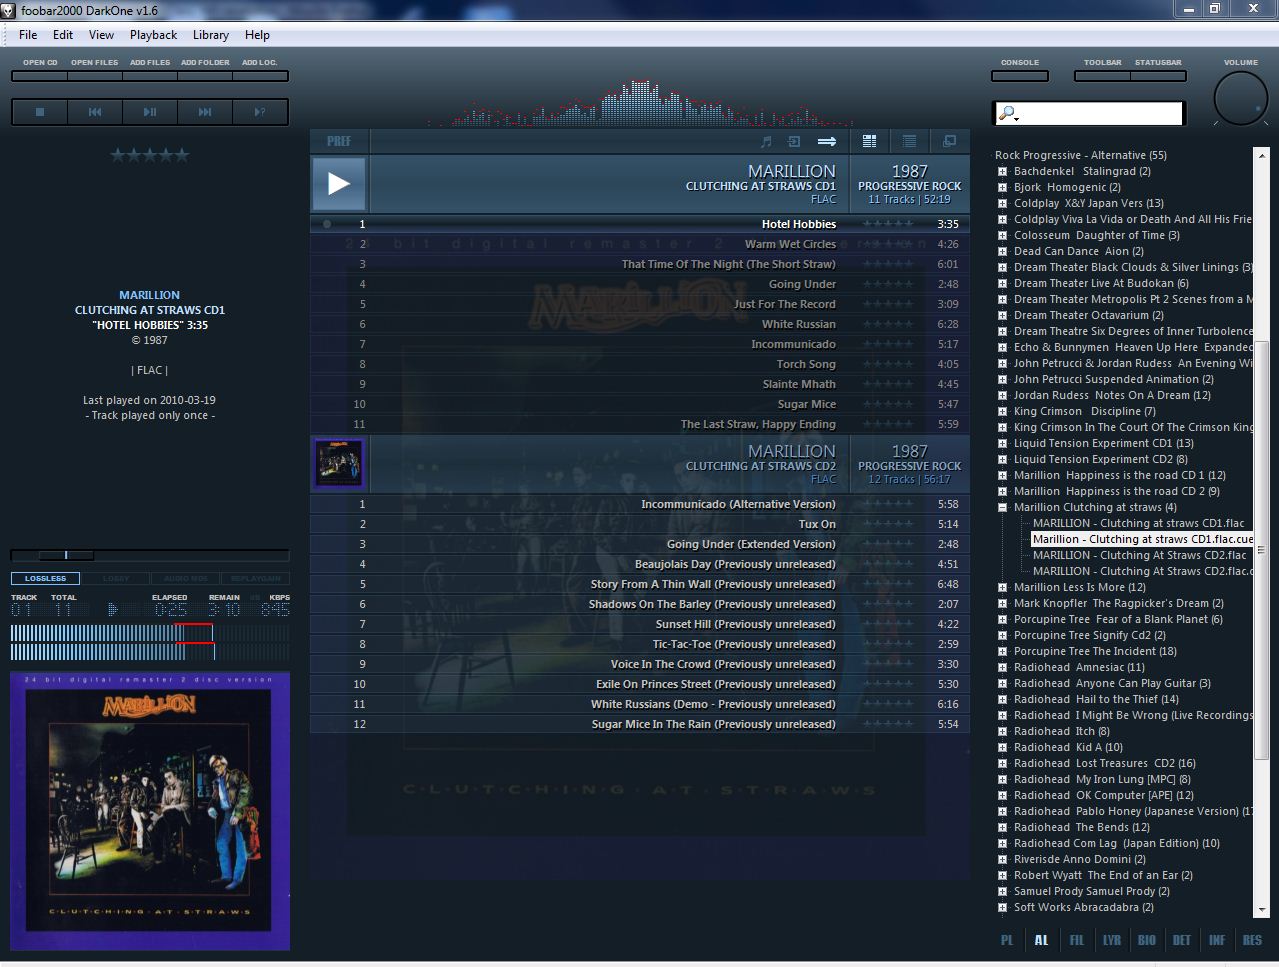Open the Library menu
Image resolution: width=1279 pixels, height=967 pixels.
click(x=211, y=35)
